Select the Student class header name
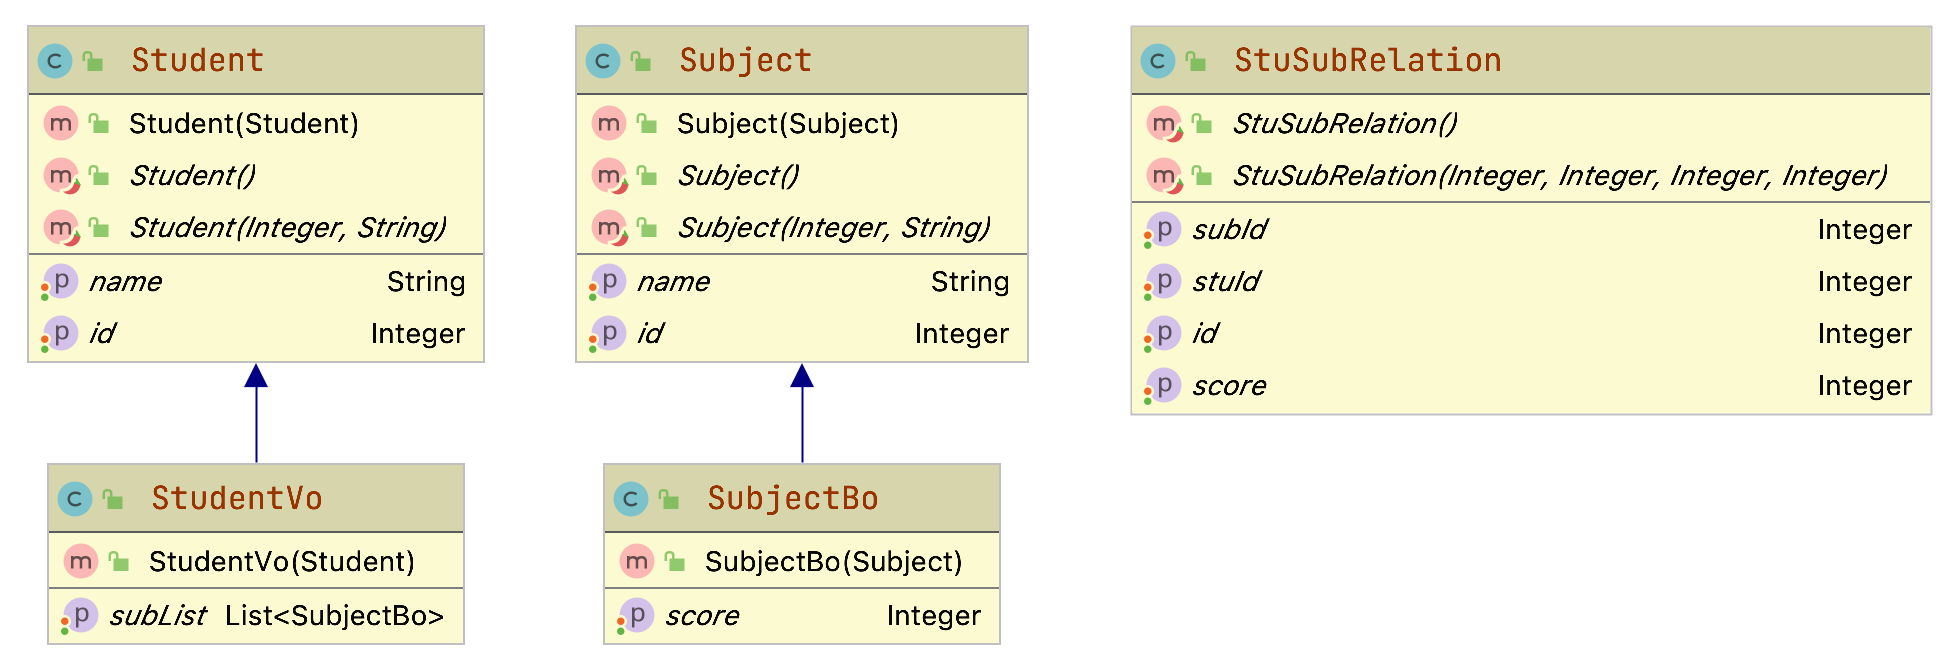The height and width of the screenshot is (668, 1954). (x=197, y=61)
